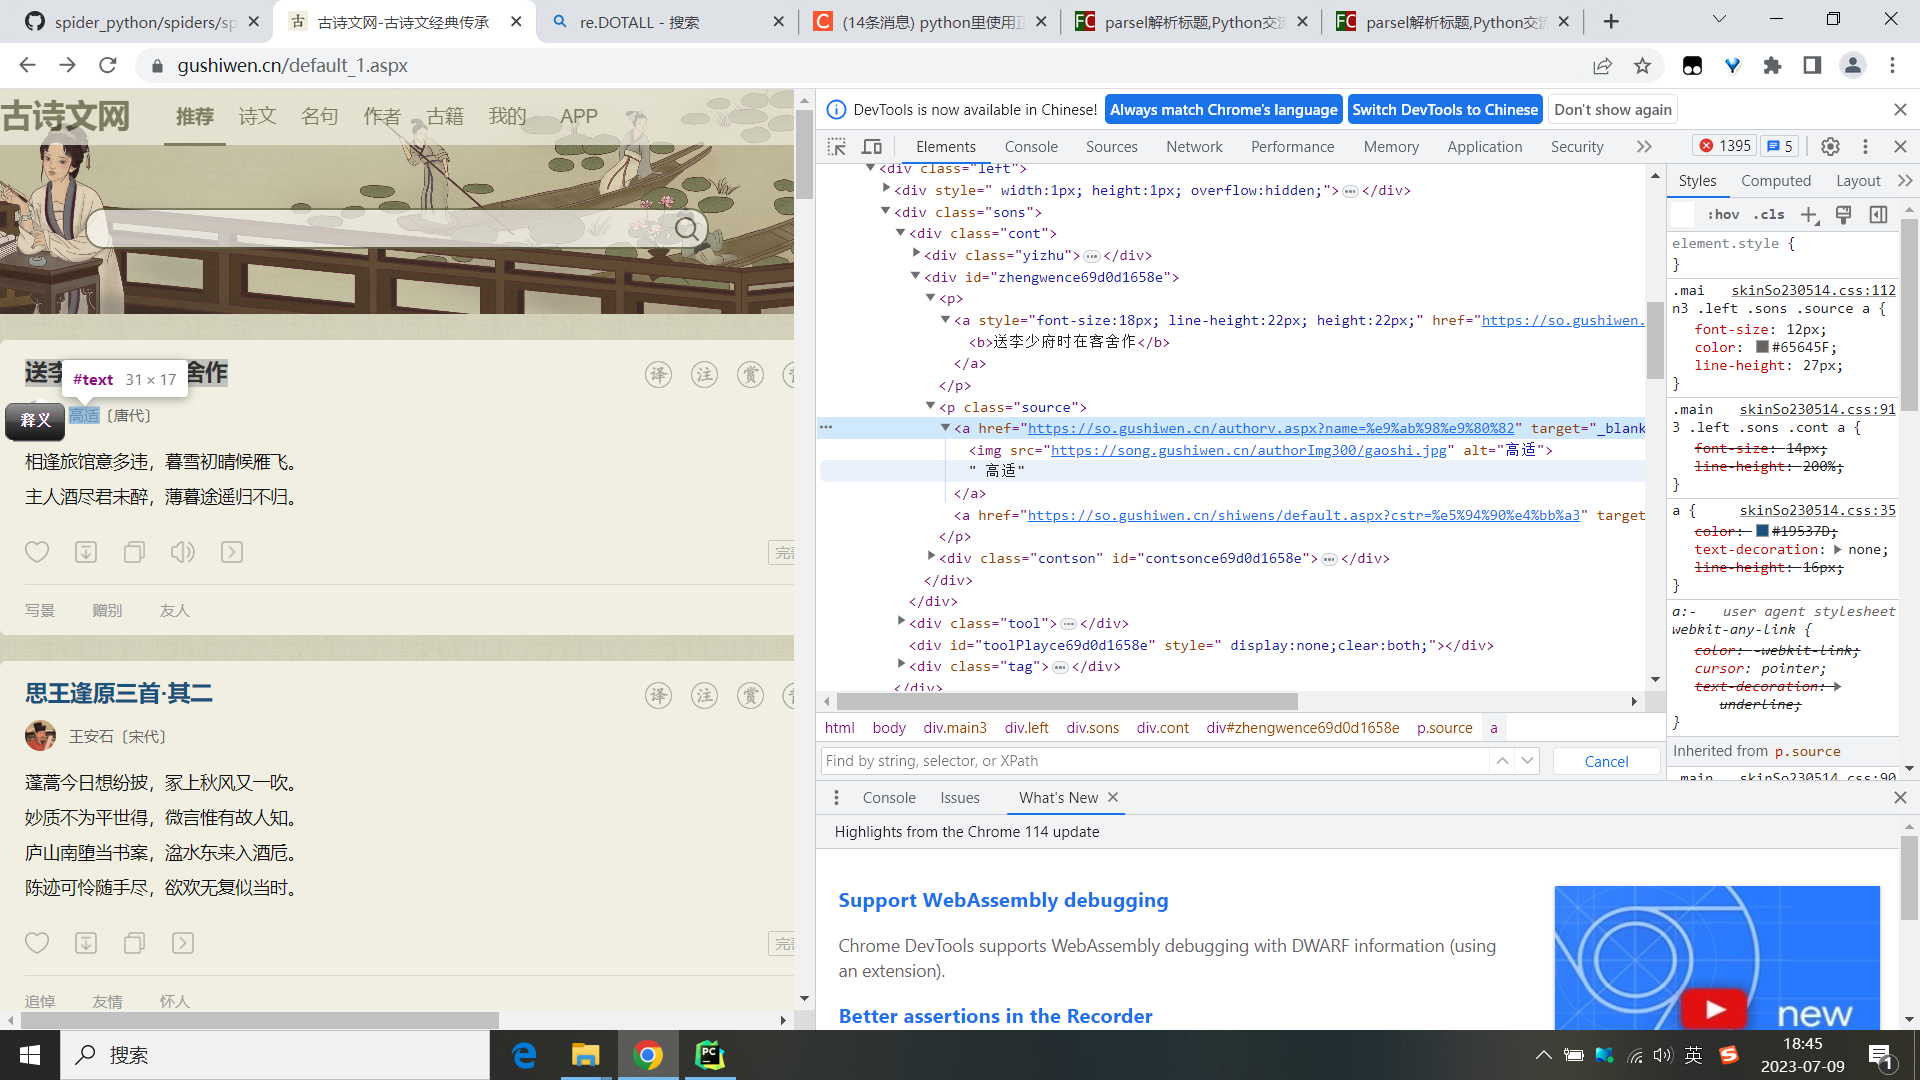Cancel the DevTools find bar
The image size is (1920, 1080).
point(1606,762)
